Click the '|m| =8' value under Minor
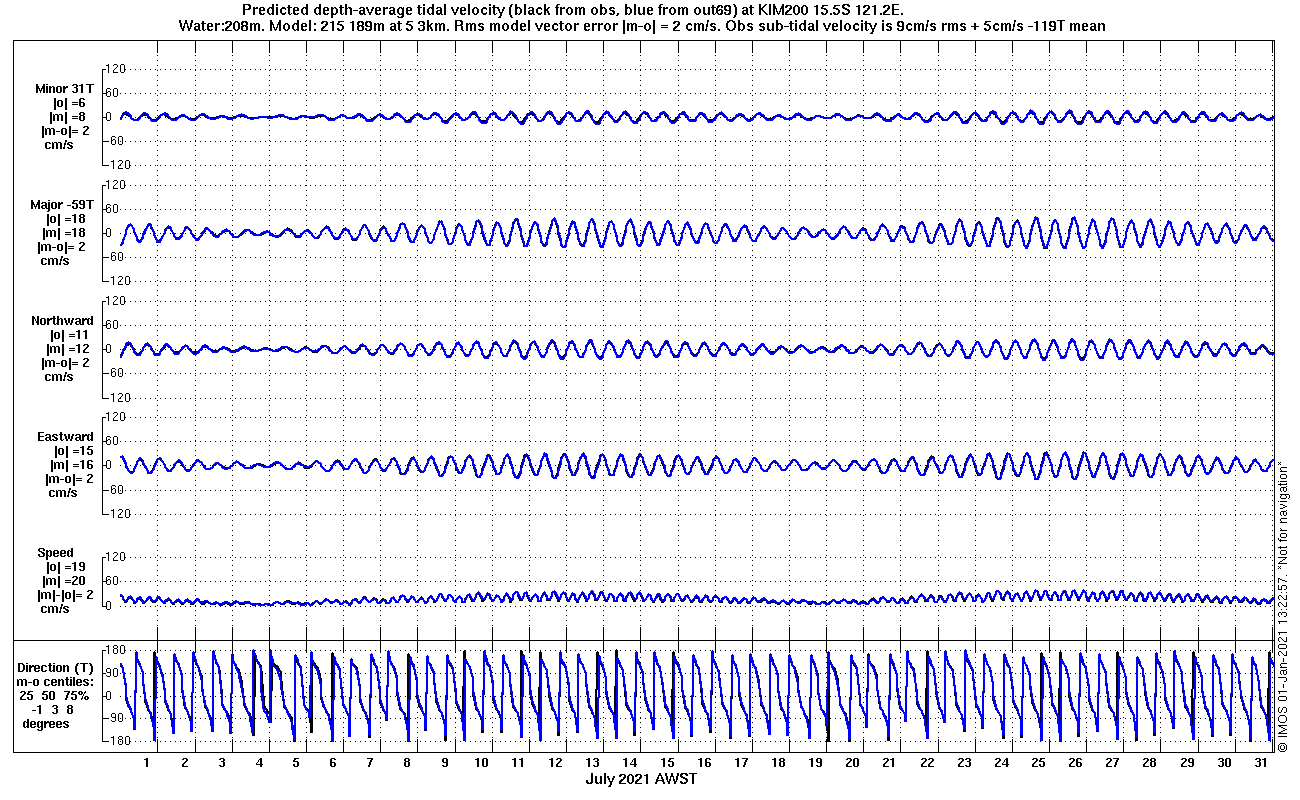 [68, 117]
